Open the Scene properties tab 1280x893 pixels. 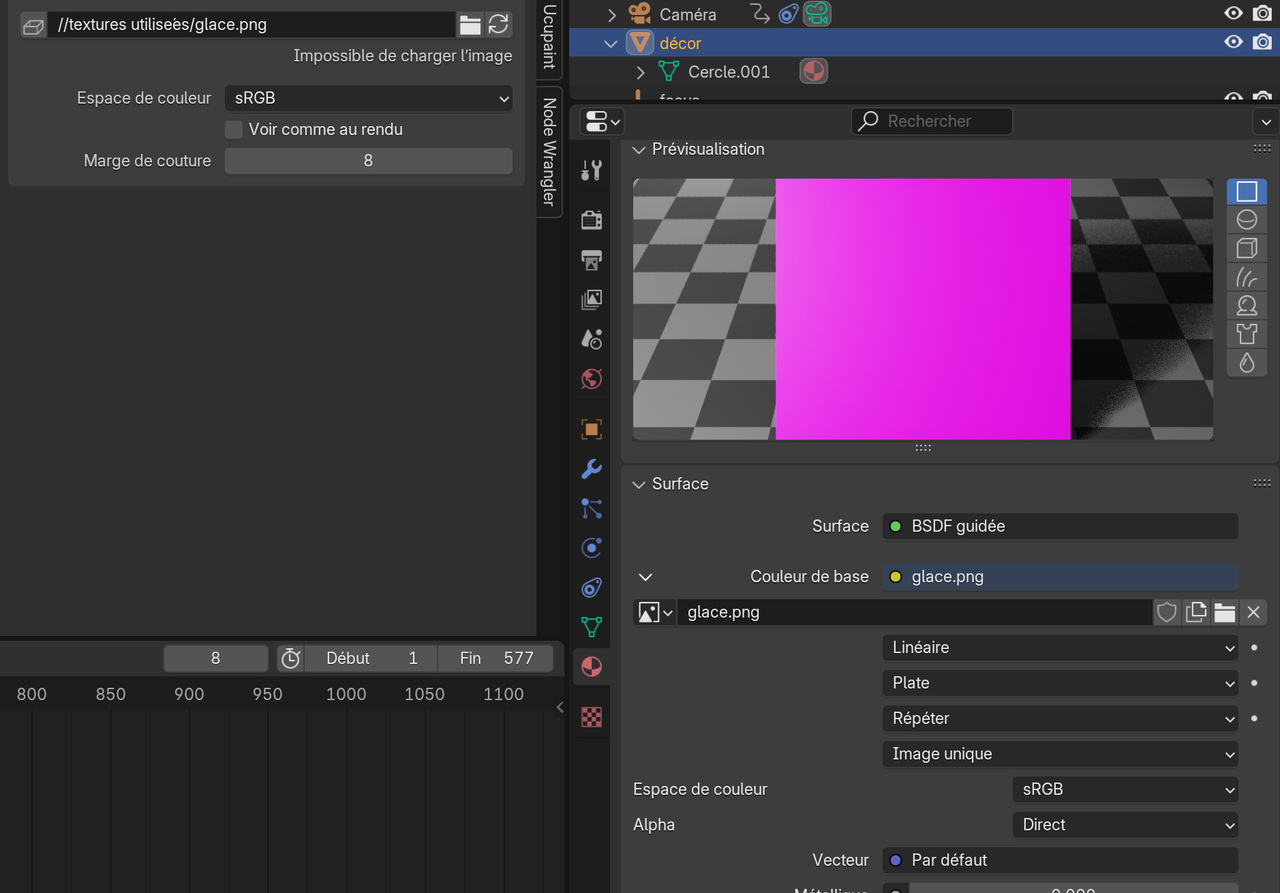coord(591,339)
